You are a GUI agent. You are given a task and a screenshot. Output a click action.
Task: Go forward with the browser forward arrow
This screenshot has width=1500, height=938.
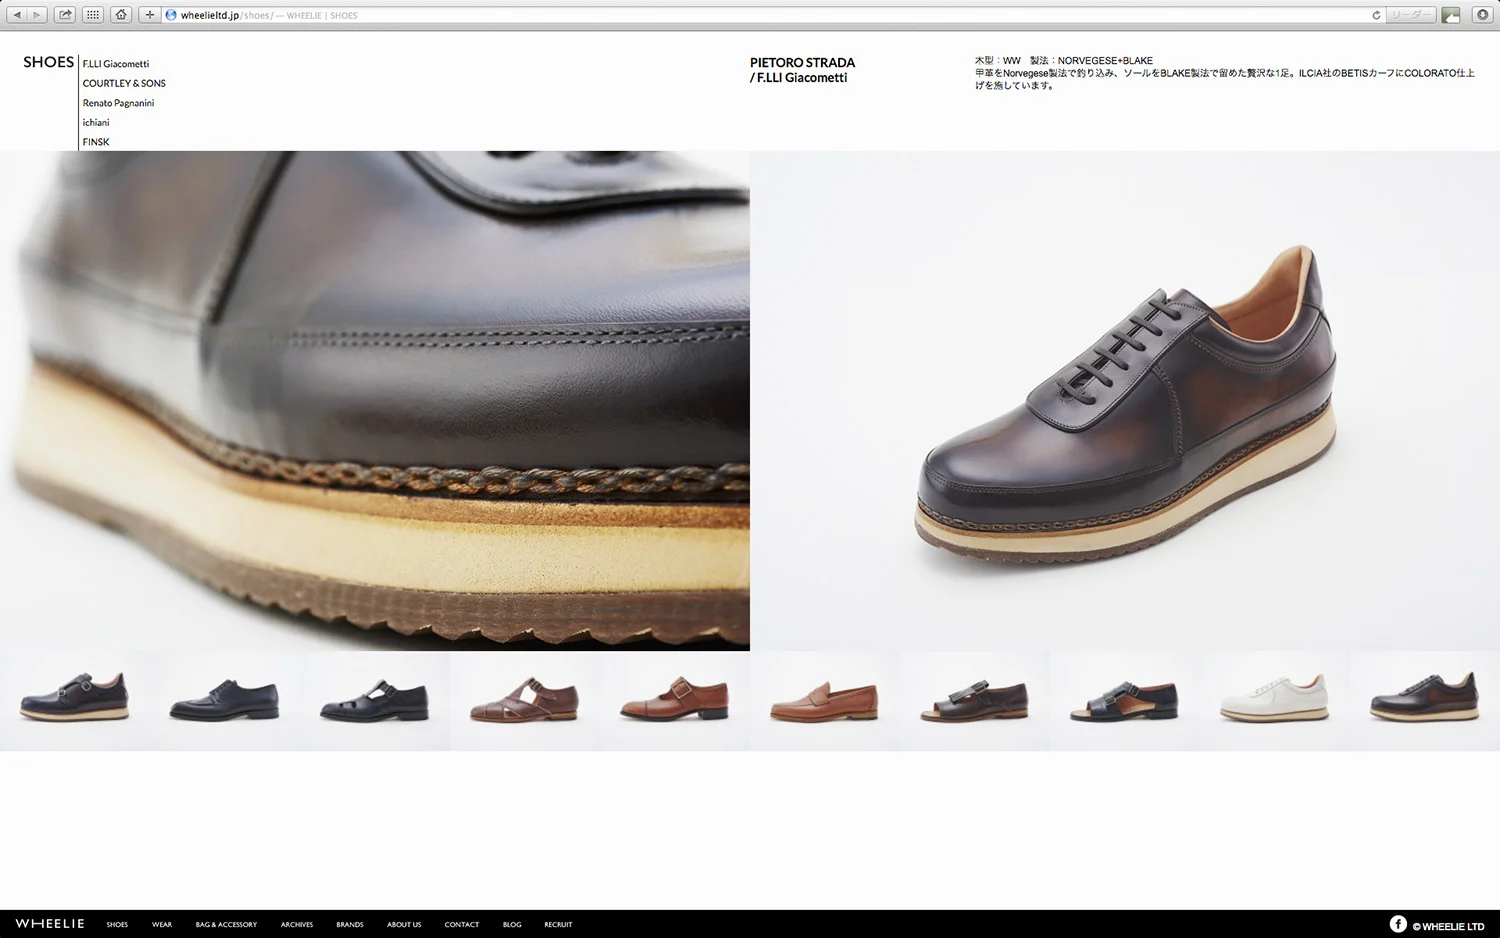[37, 15]
